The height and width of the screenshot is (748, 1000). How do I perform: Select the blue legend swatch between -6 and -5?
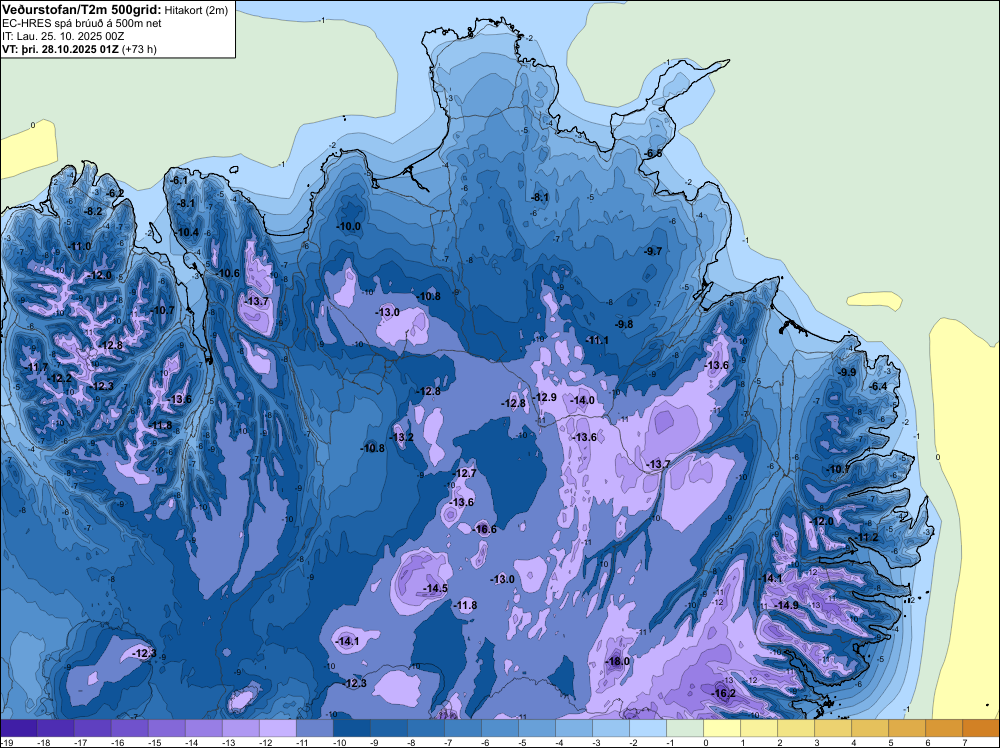(499, 728)
